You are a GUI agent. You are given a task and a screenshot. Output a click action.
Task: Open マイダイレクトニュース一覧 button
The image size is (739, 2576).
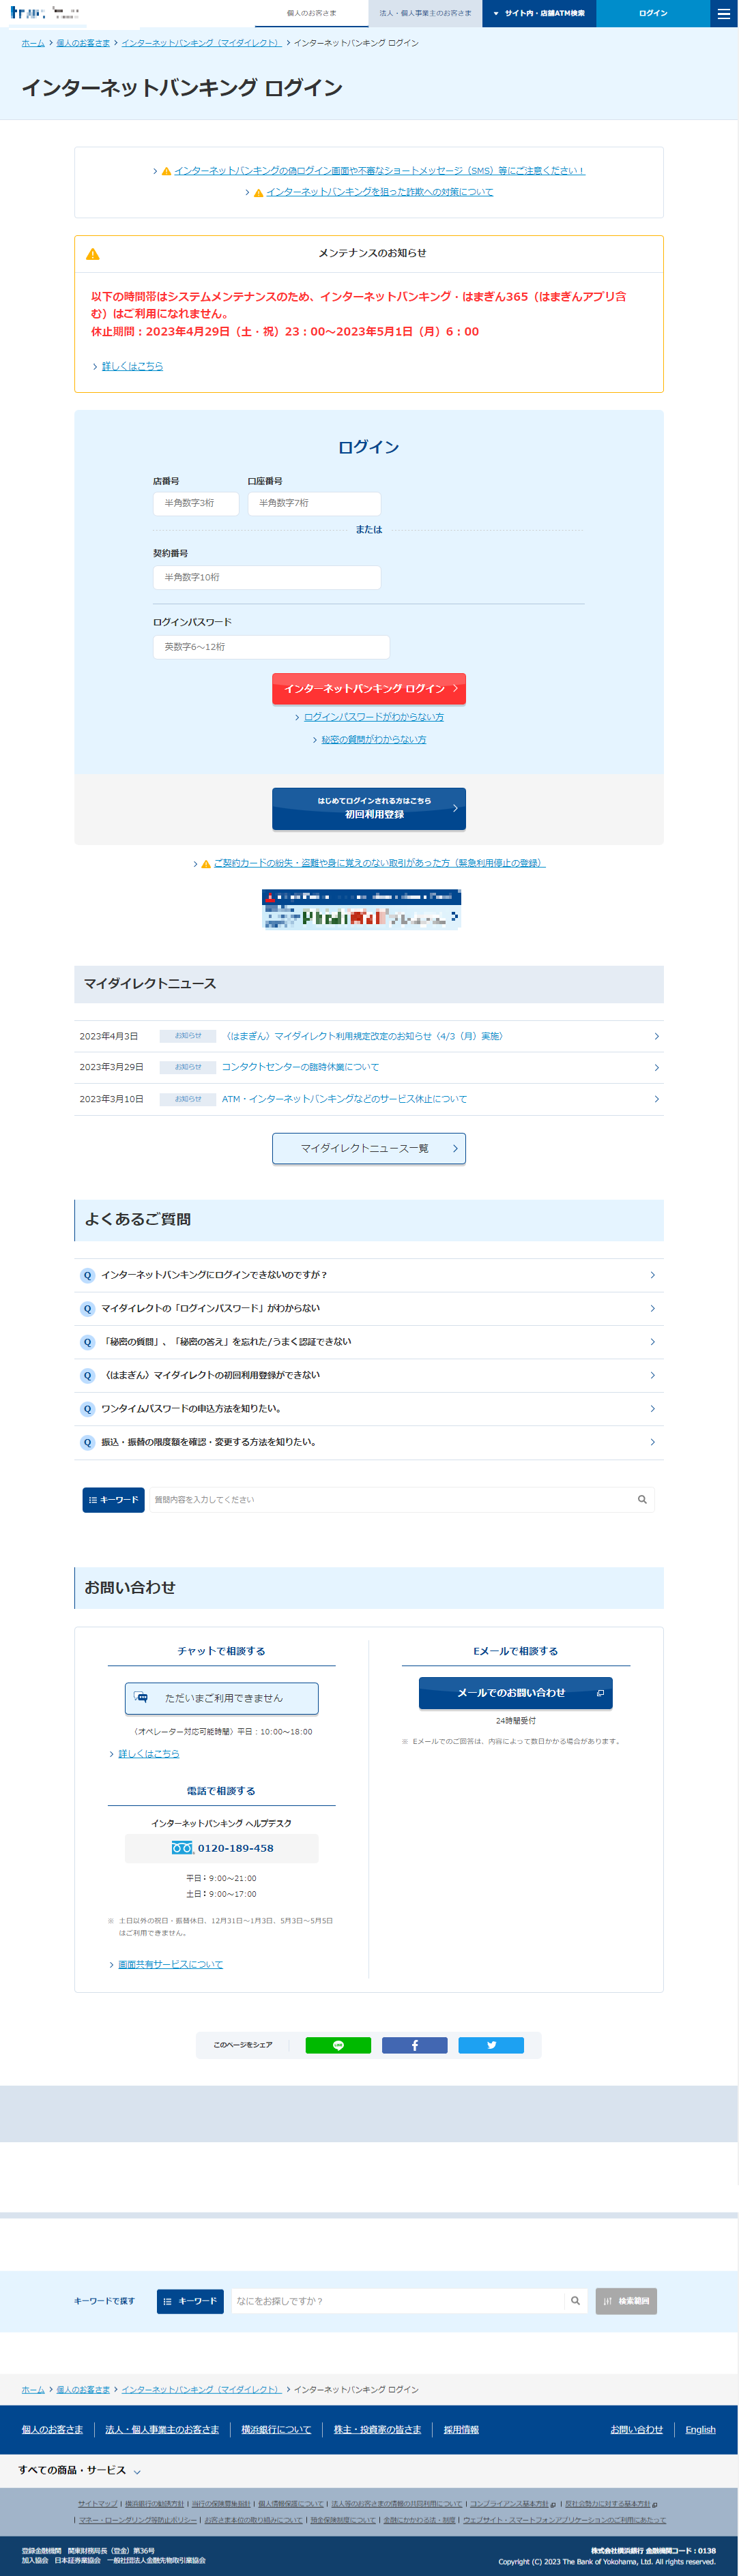[x=368, y=1148]
